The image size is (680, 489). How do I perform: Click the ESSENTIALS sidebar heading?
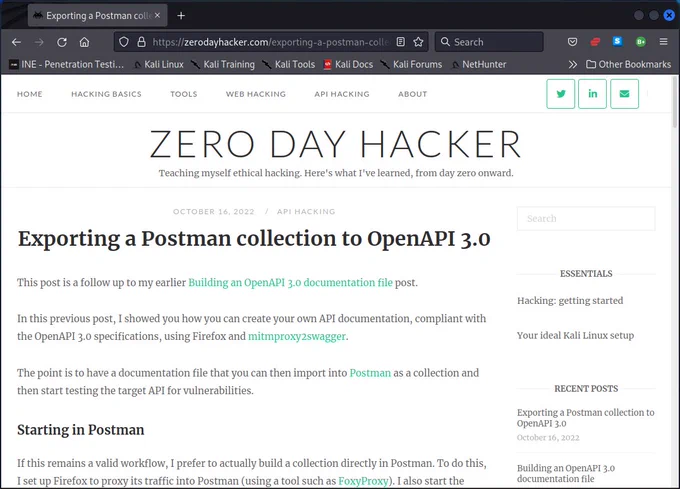click(586, 274)
